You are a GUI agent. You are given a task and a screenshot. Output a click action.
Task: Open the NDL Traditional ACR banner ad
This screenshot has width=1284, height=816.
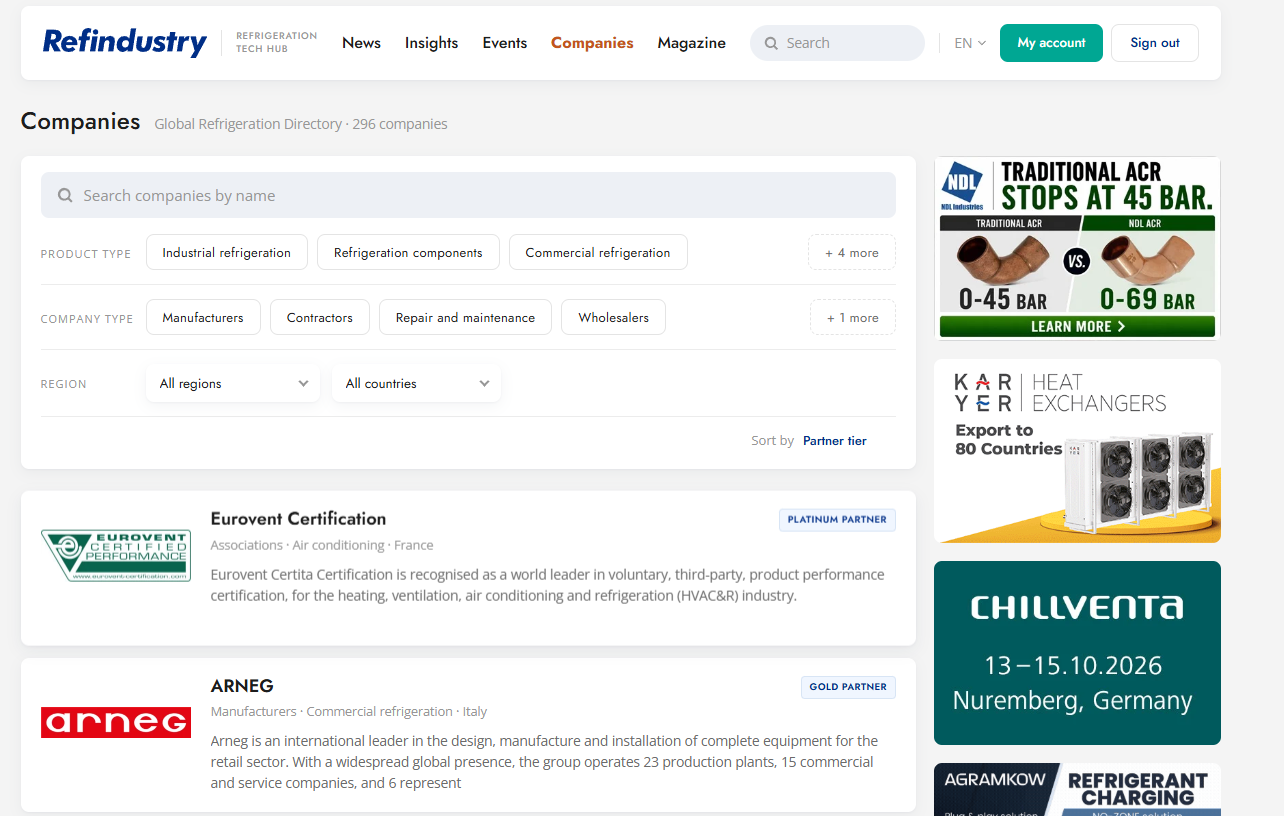1077,248
